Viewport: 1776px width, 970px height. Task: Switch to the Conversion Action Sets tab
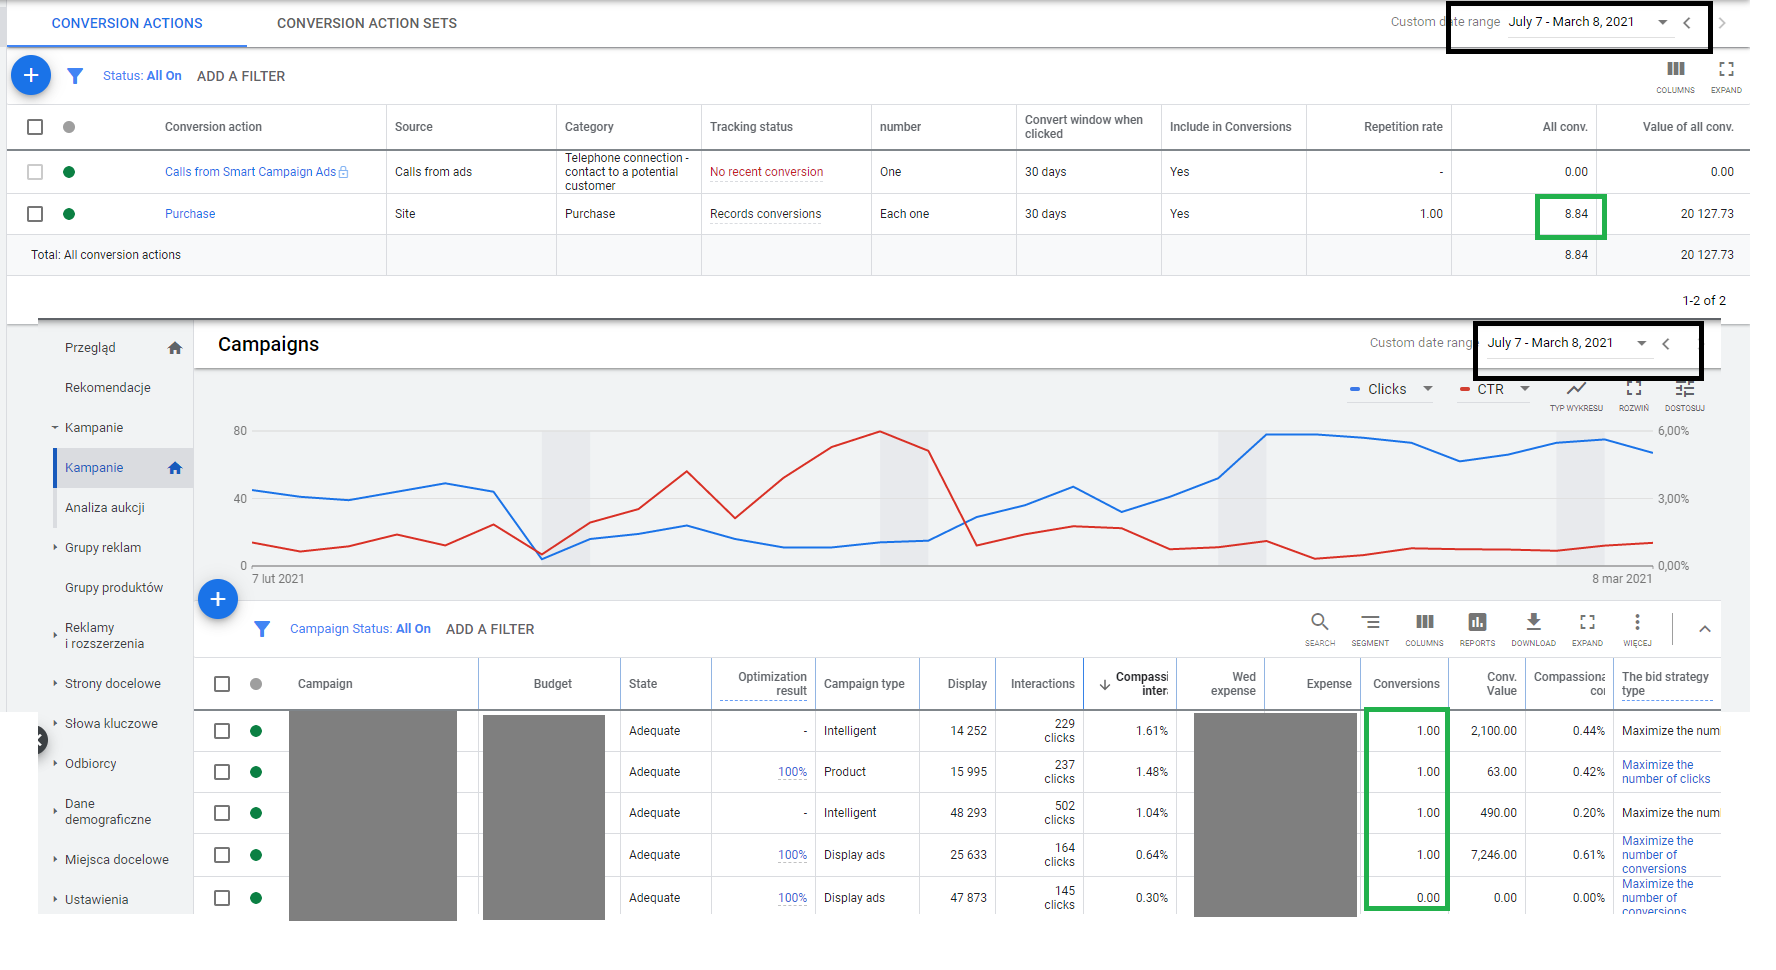point(367,23)
